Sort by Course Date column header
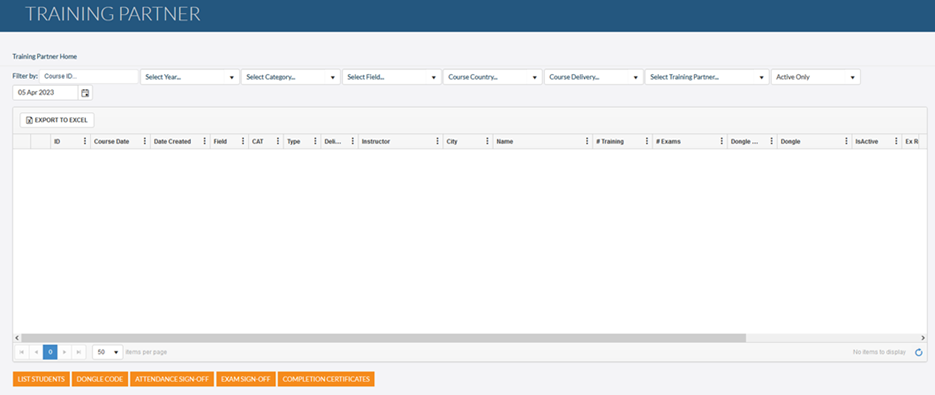The image size is (935, 395). (112, 142)
